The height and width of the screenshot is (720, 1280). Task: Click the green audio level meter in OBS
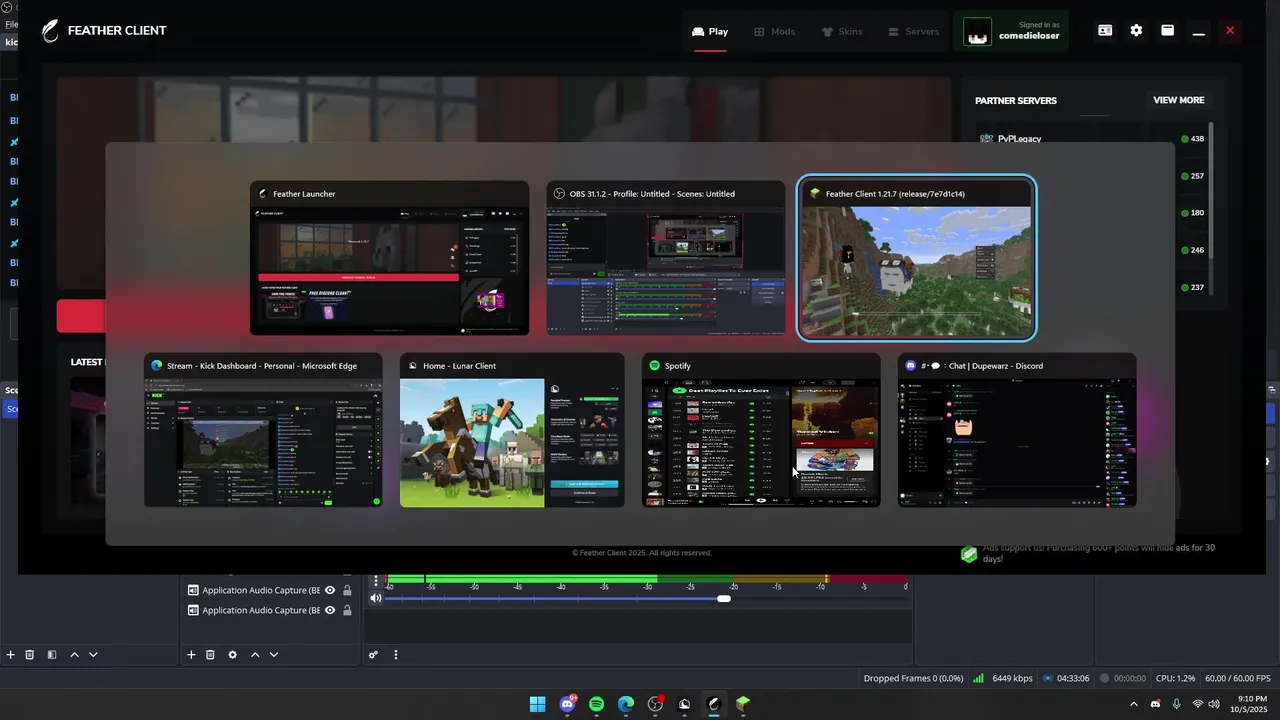pos(646,579)
